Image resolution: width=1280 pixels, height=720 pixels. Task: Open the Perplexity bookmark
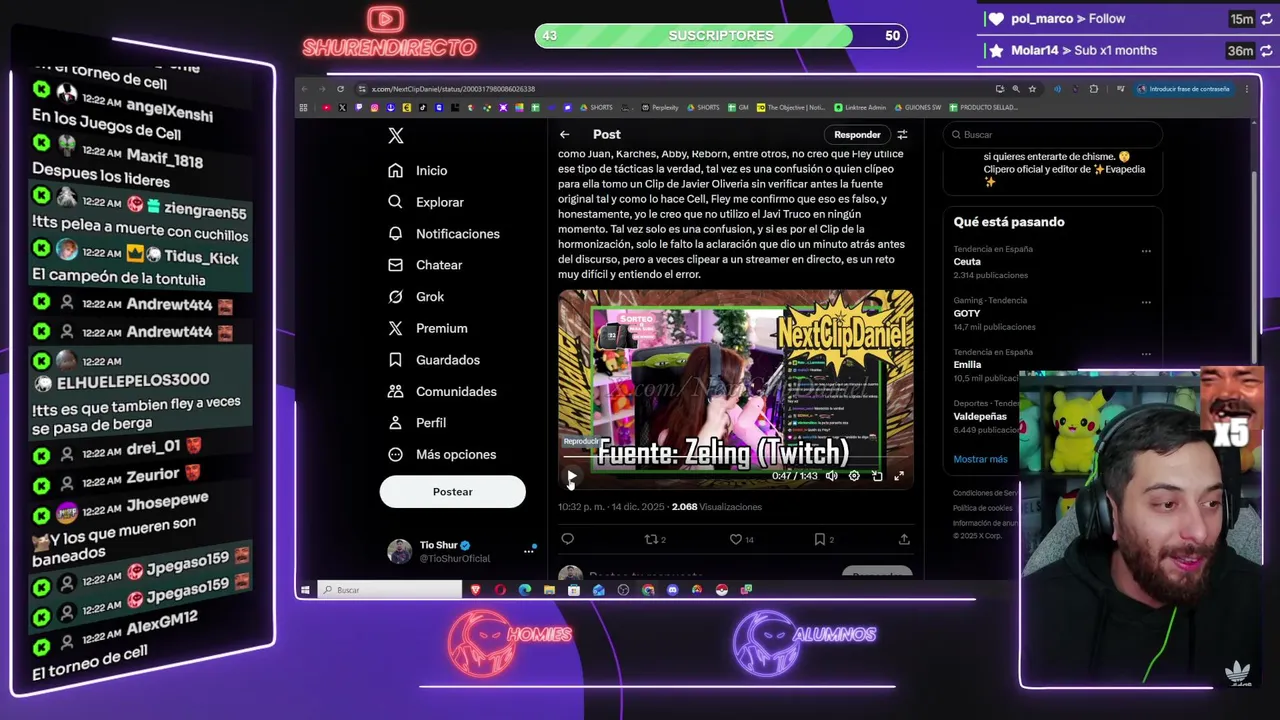(x=659, y=107)
